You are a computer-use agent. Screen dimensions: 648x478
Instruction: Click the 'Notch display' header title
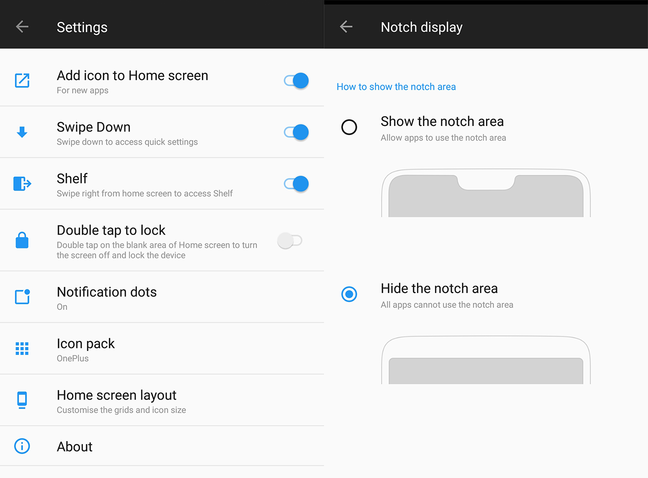click(422, 27)
